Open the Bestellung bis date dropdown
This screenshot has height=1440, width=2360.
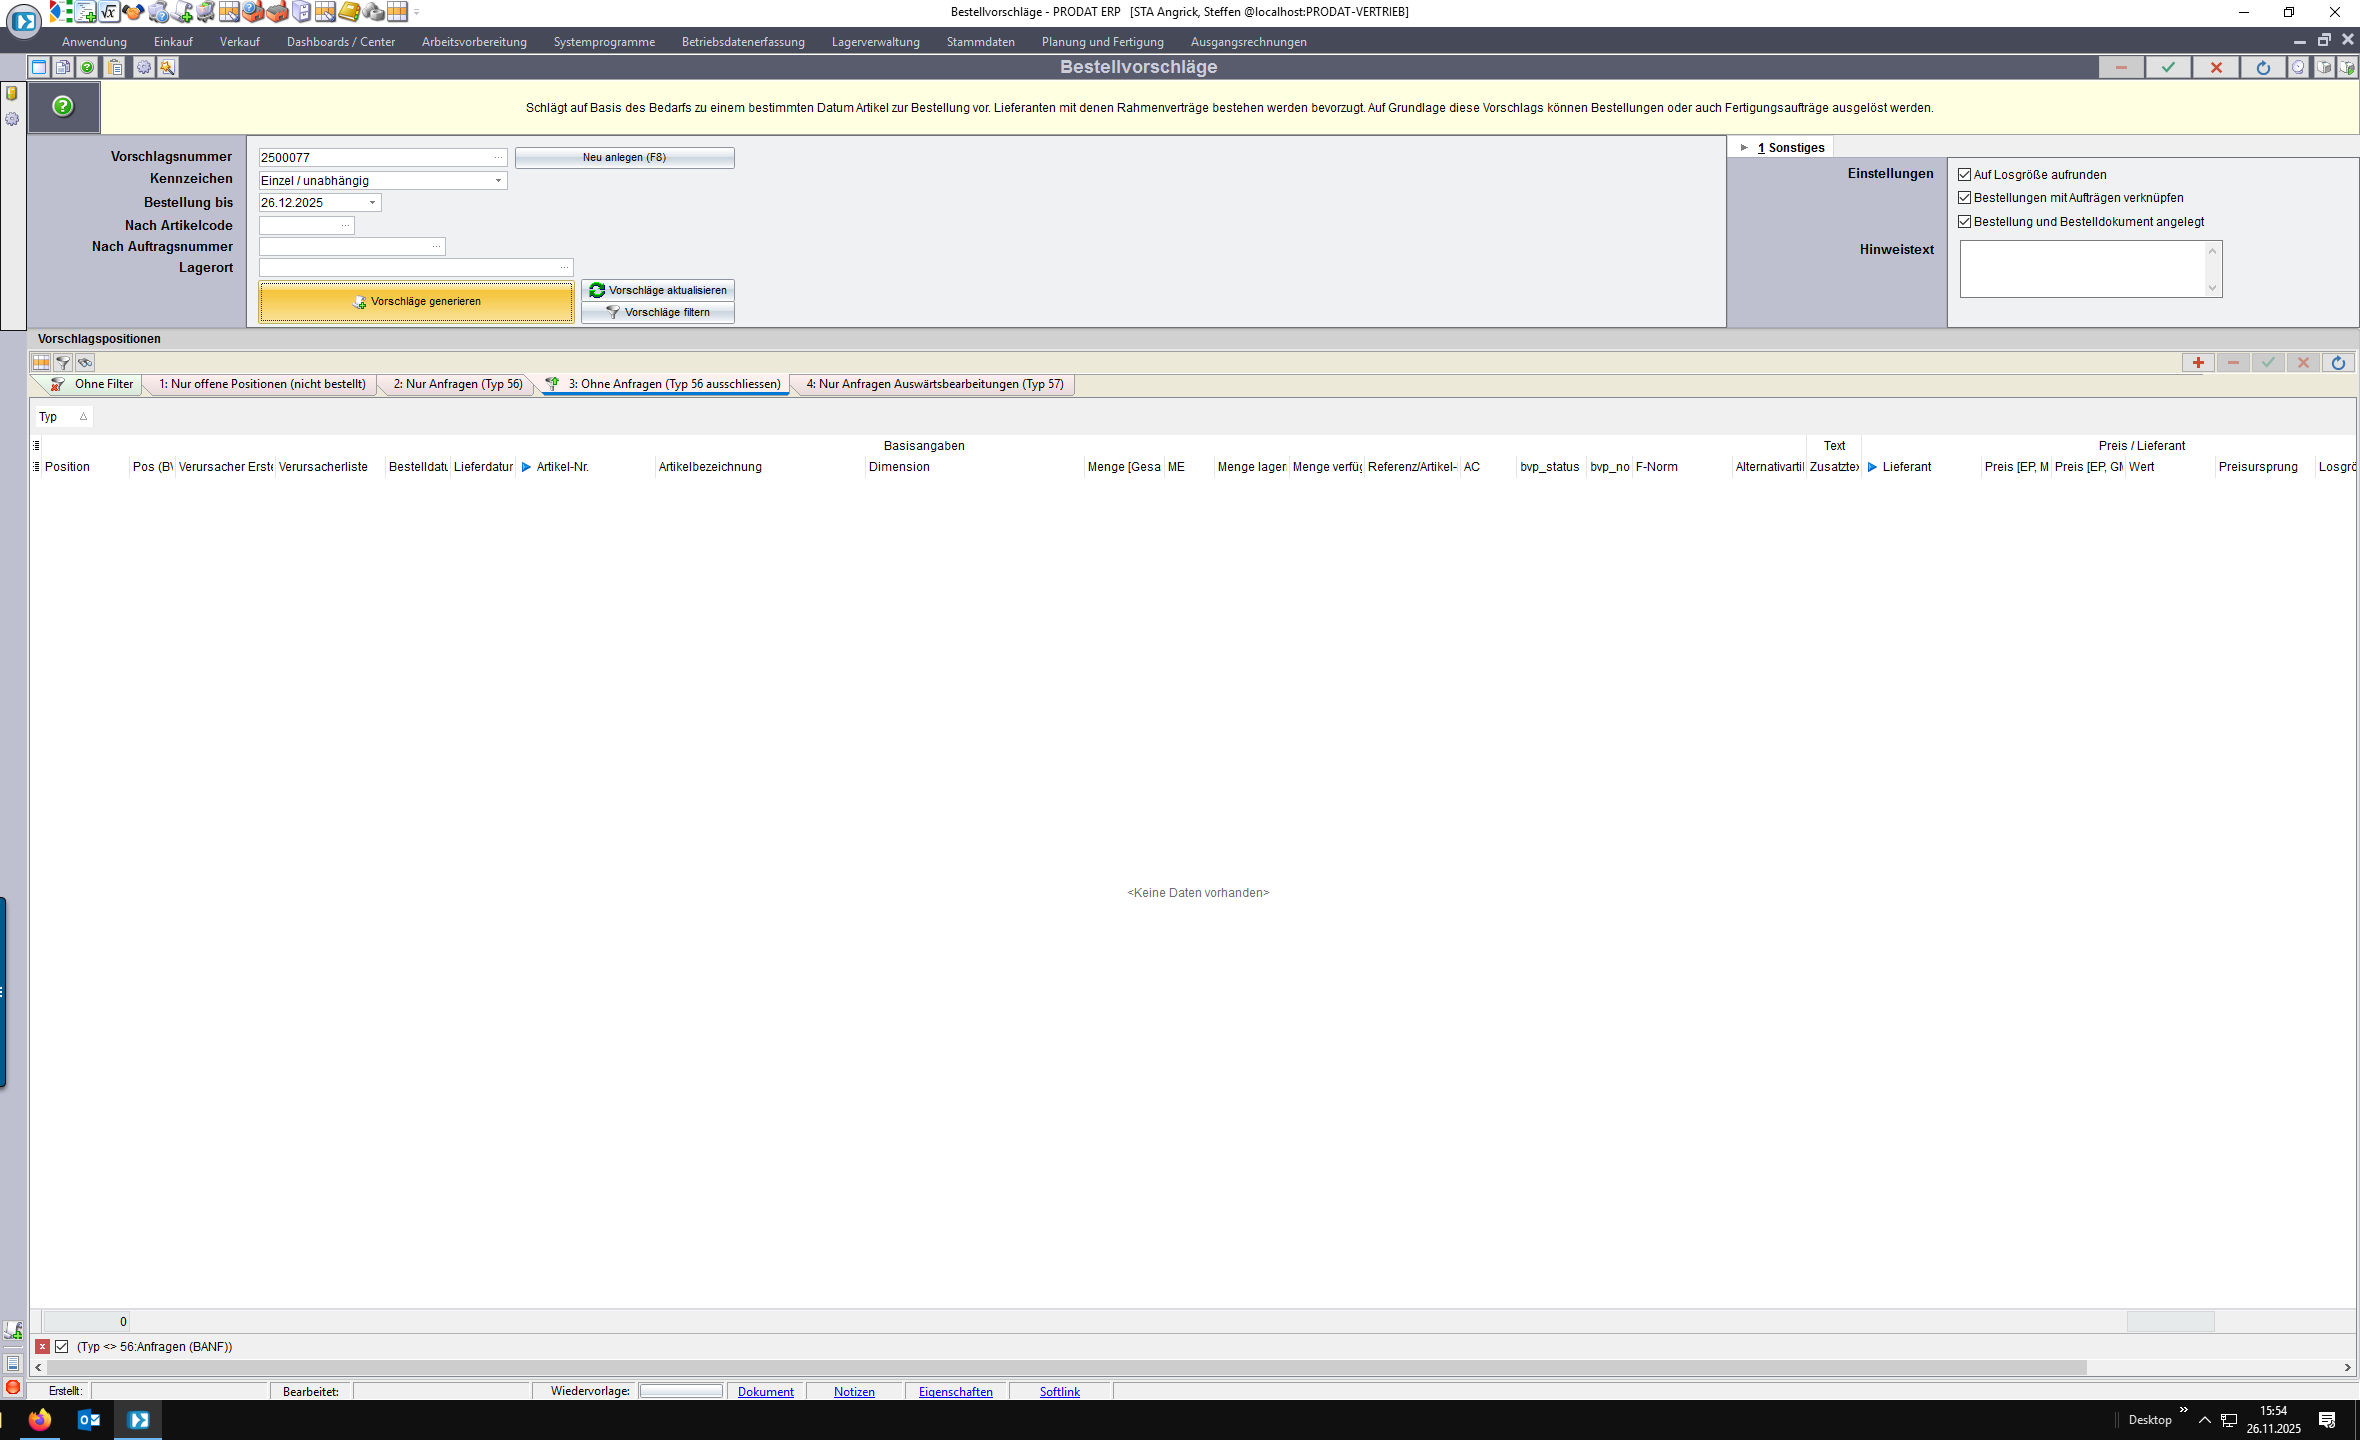tap(372, 203)
